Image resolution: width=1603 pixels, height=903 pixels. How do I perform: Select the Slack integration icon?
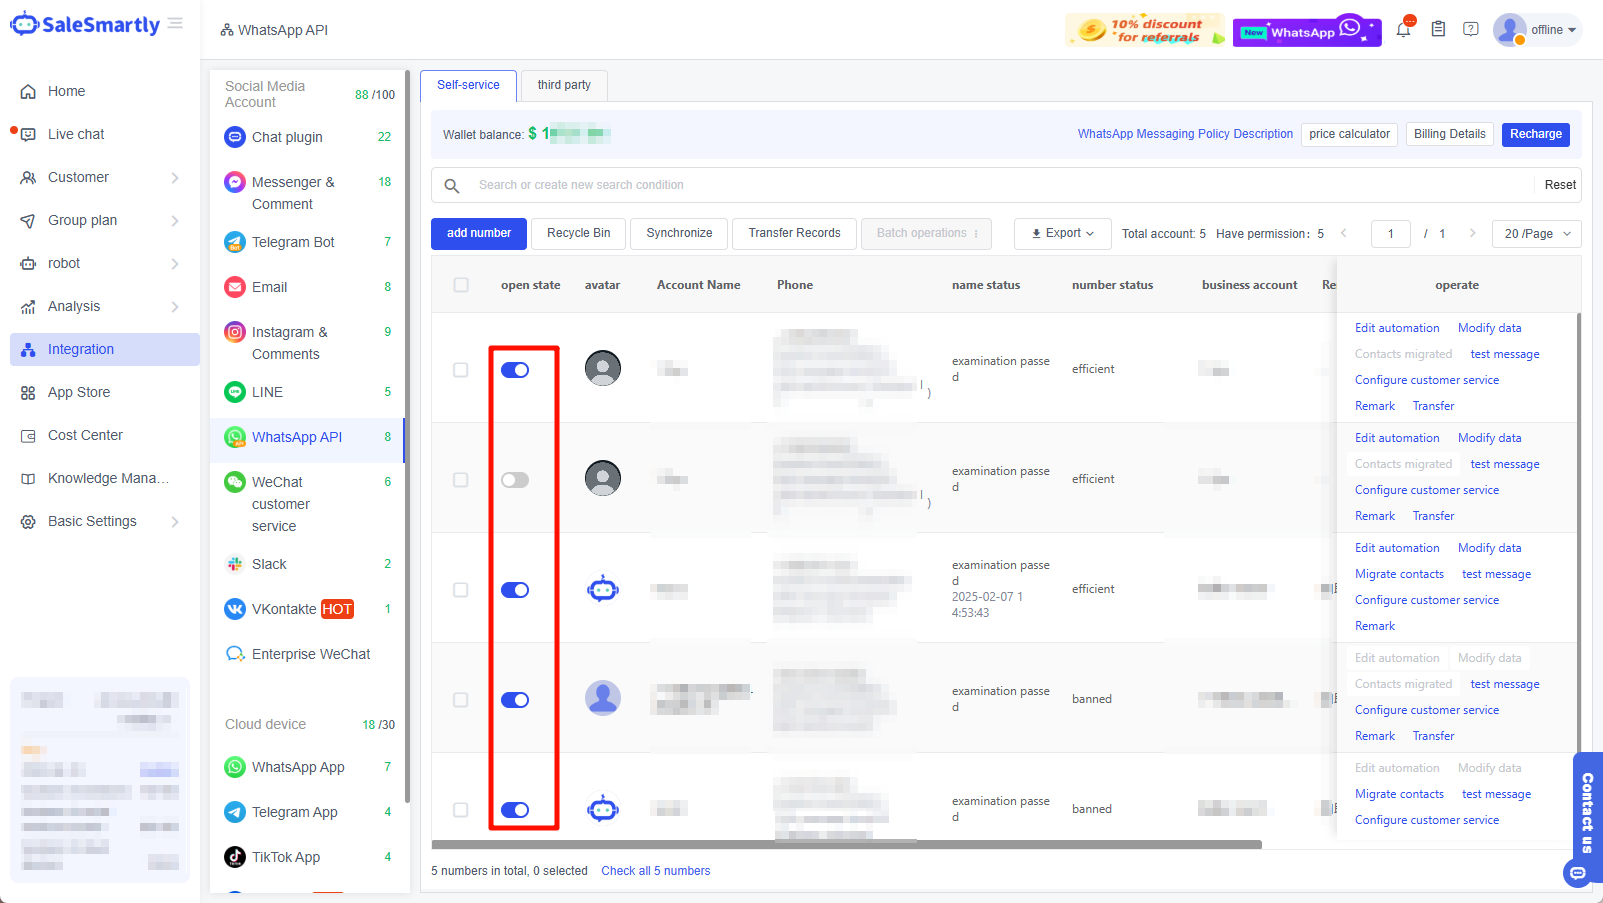click(234, 563)
